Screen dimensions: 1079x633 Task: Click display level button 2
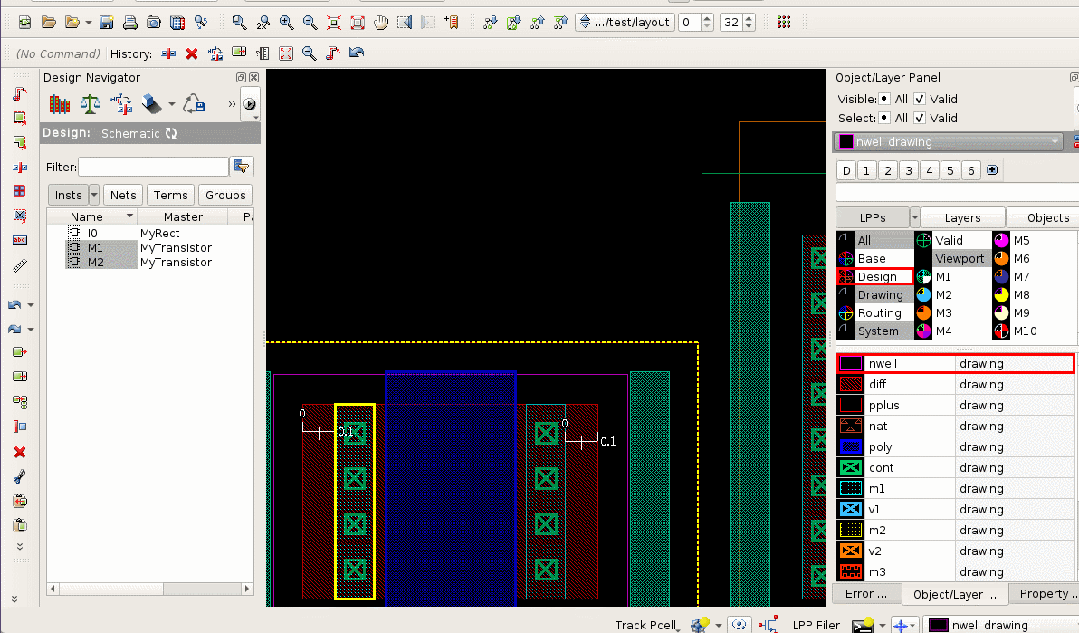(888, 171)
